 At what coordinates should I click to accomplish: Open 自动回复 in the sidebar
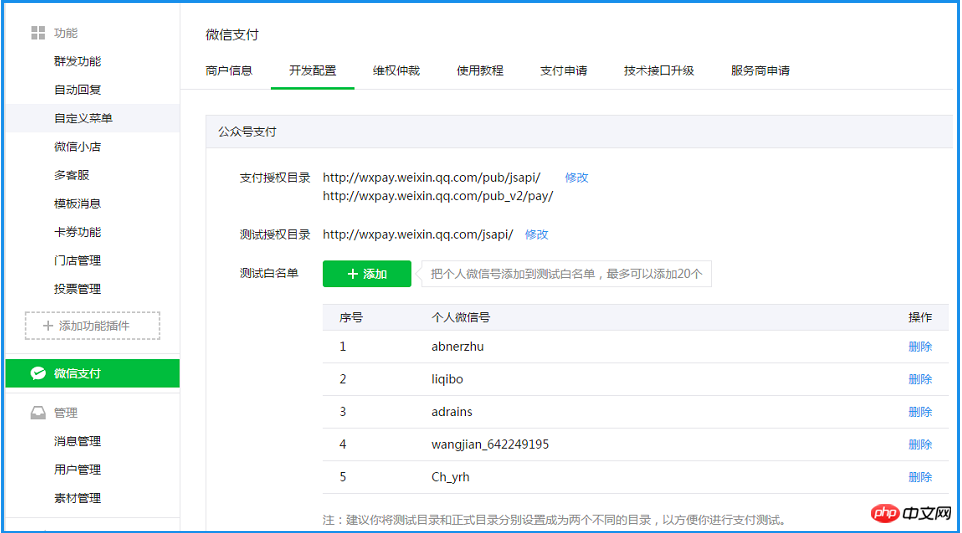click(x=77, y=90)
